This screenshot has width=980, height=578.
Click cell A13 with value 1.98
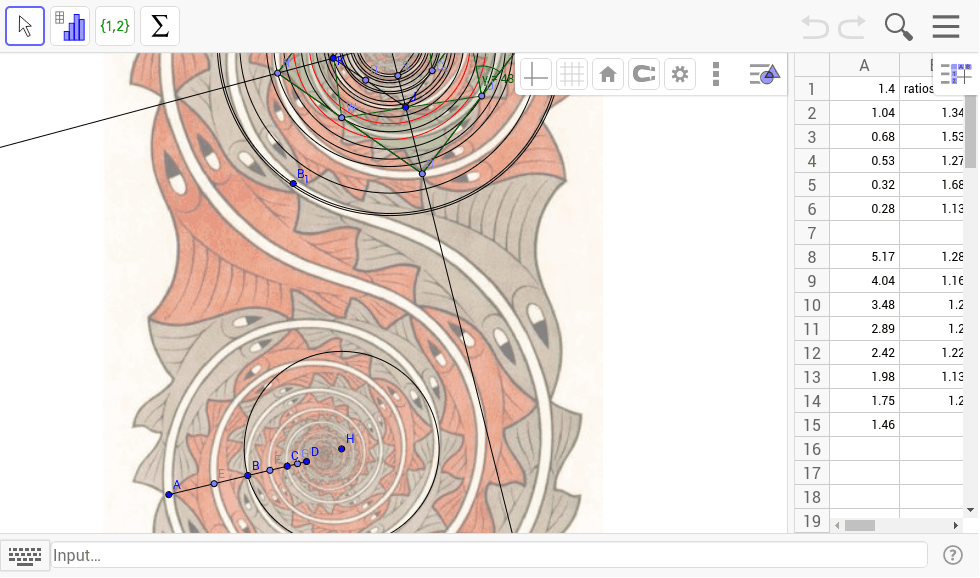864,377
